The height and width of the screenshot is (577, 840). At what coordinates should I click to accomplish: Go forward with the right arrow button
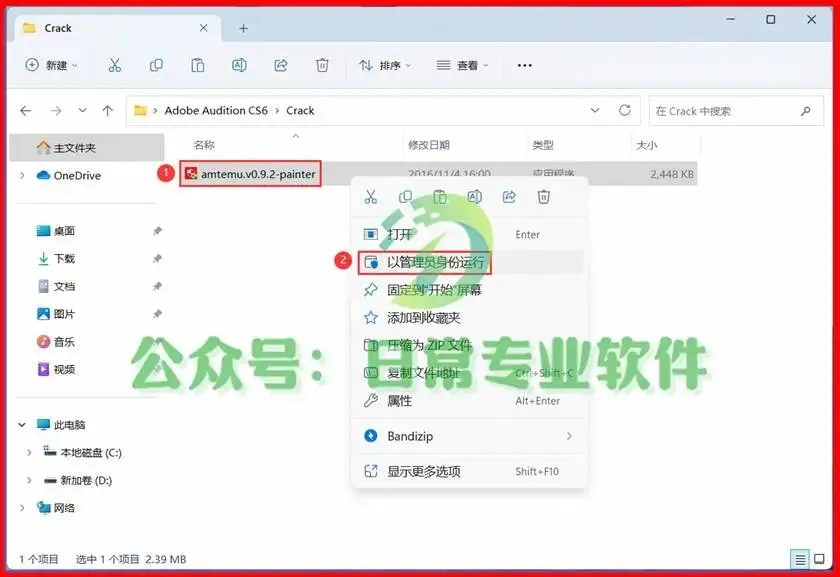coord(56,111)
